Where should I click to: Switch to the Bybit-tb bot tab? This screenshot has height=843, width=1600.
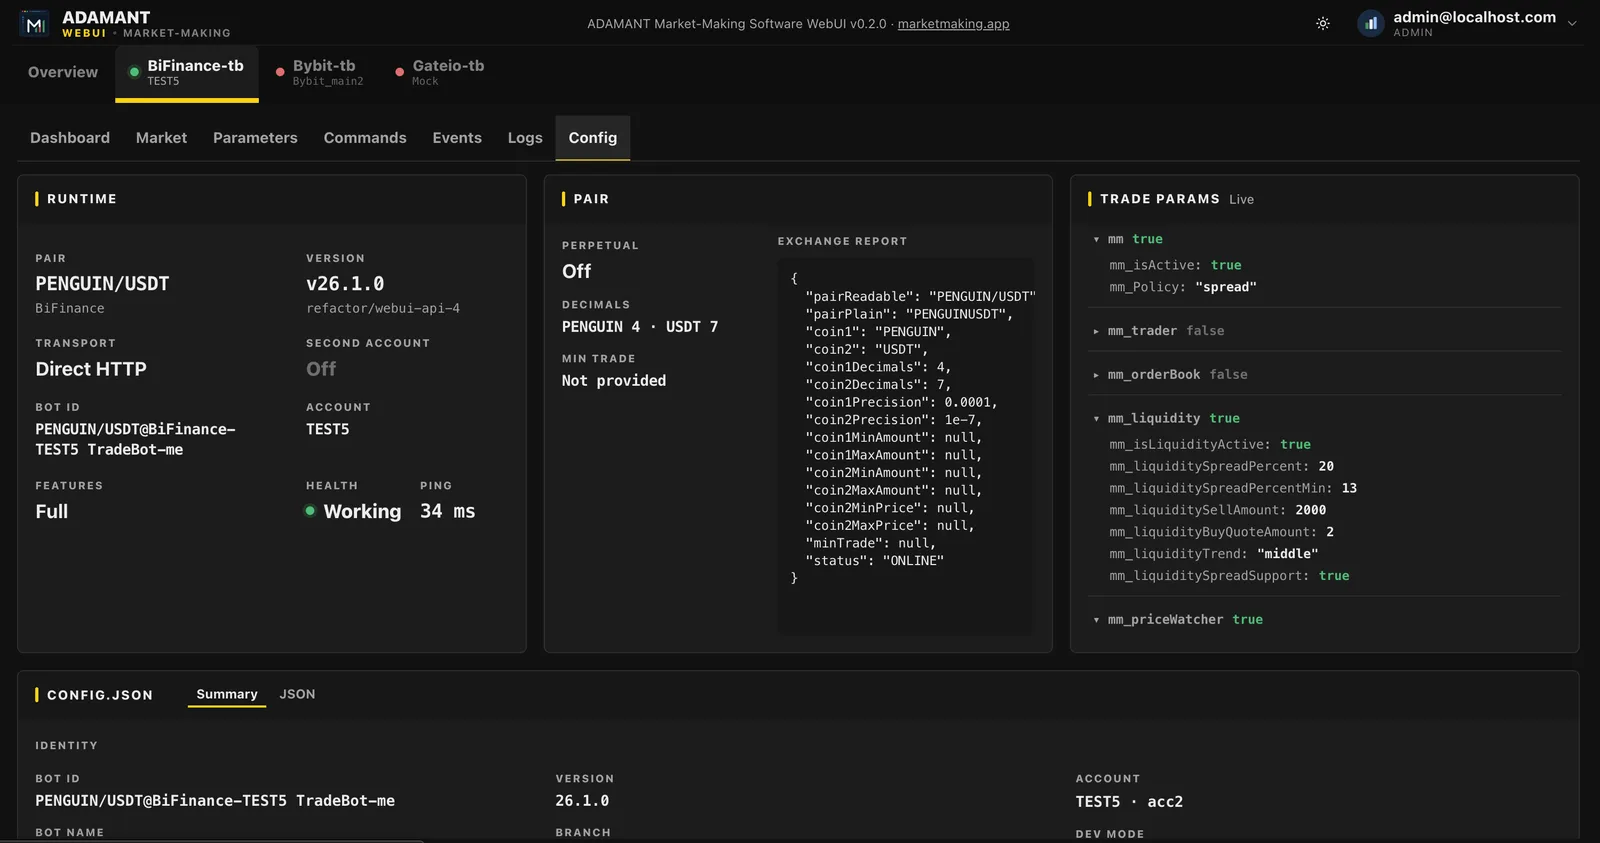click(x=321, y=72)
